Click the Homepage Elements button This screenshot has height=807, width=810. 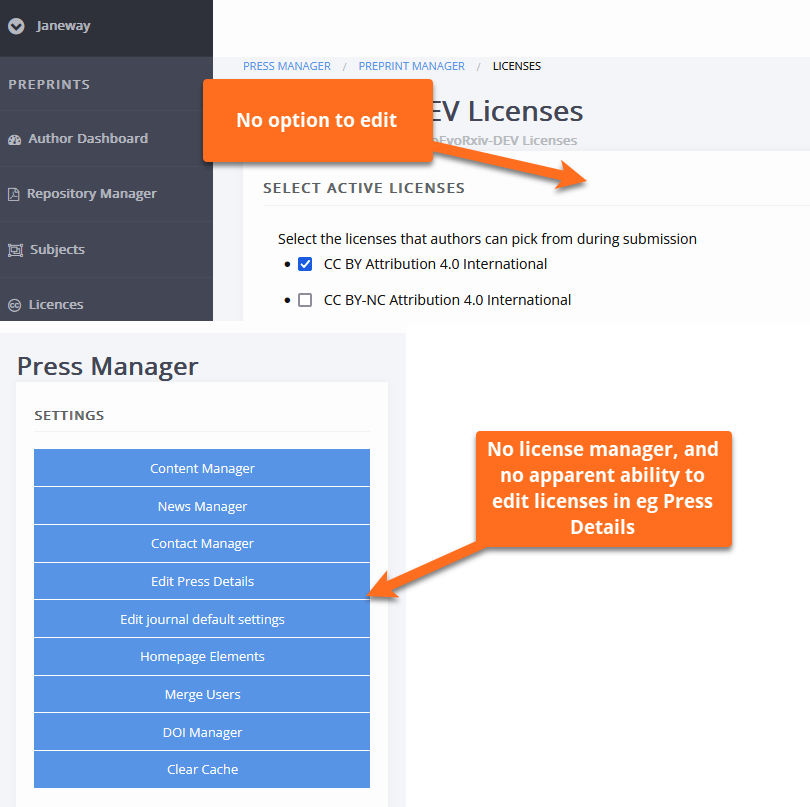[x=201, y=656]
